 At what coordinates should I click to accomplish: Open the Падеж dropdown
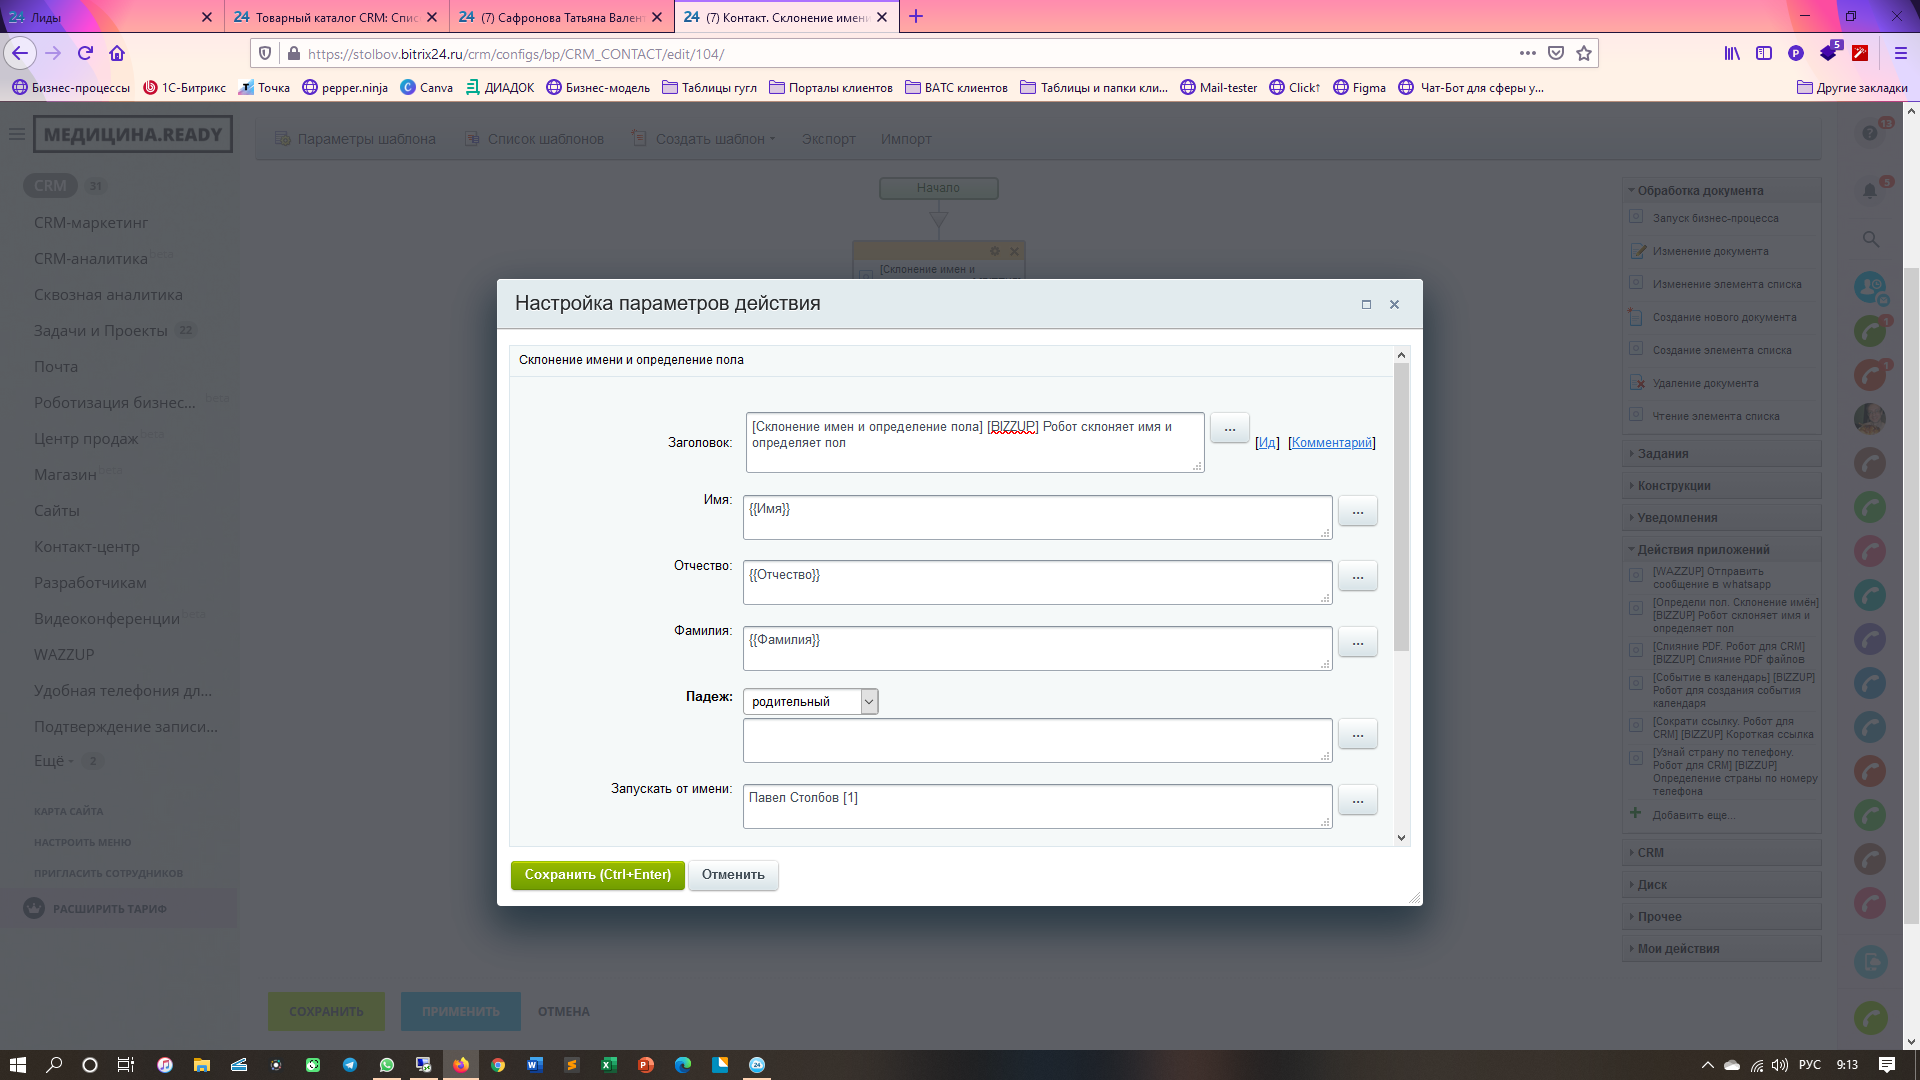pyautogui.click(x=810, y=702)
